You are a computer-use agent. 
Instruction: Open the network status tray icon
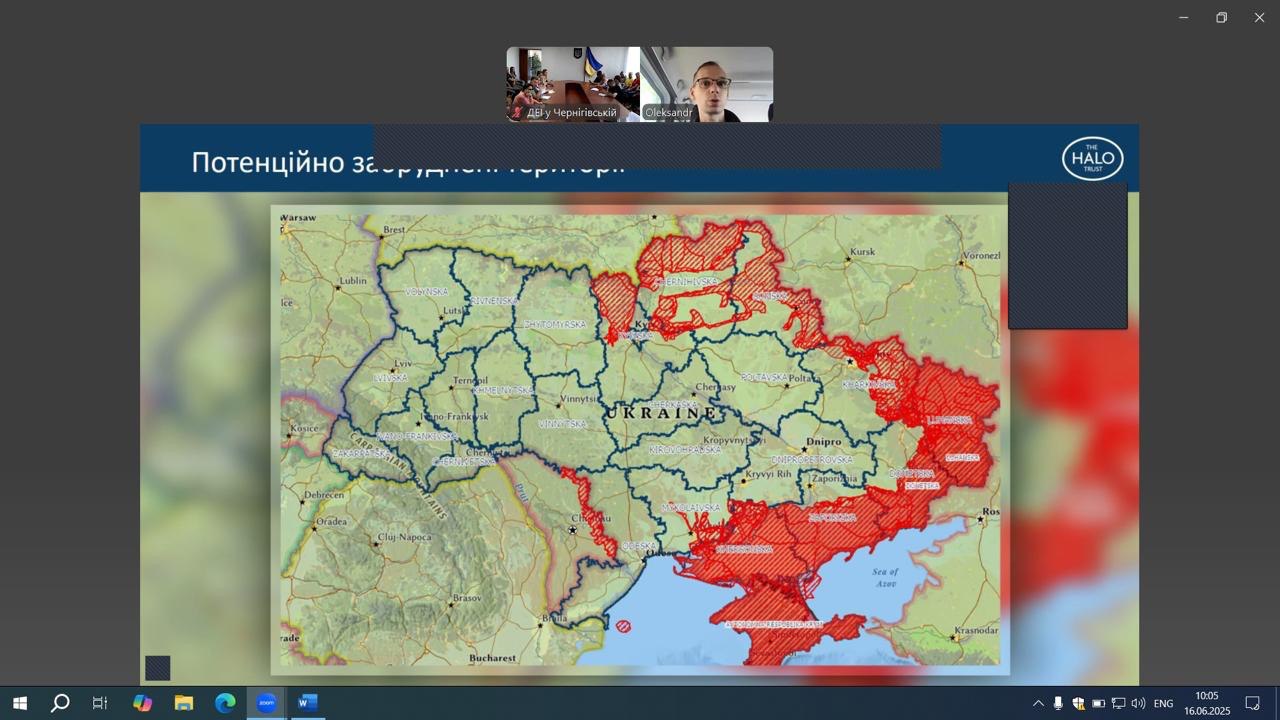pos(1118,704)
